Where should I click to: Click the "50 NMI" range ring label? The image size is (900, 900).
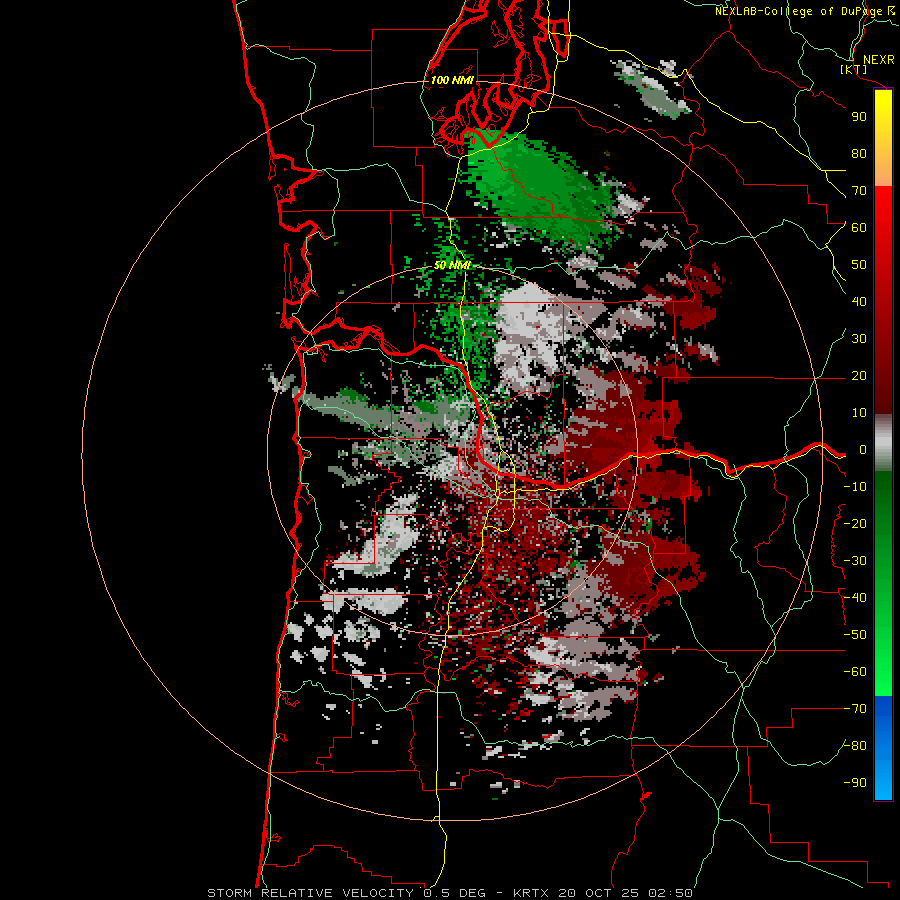coord(452,265)
